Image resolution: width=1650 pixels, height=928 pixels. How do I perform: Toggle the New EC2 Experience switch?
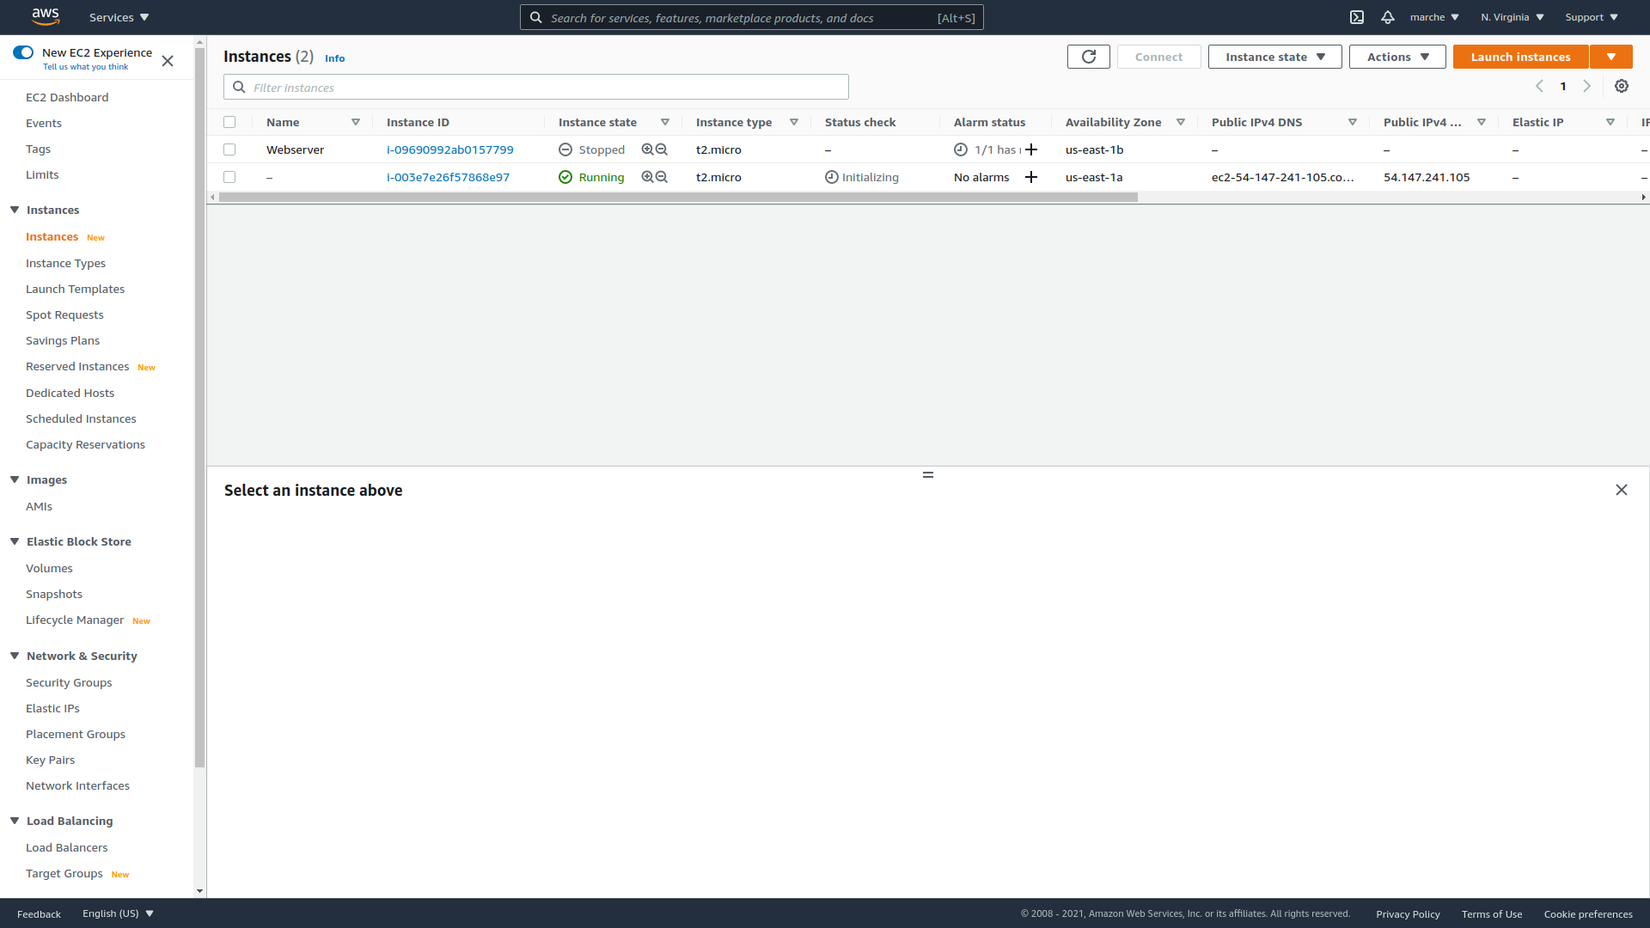click(23, 52)
